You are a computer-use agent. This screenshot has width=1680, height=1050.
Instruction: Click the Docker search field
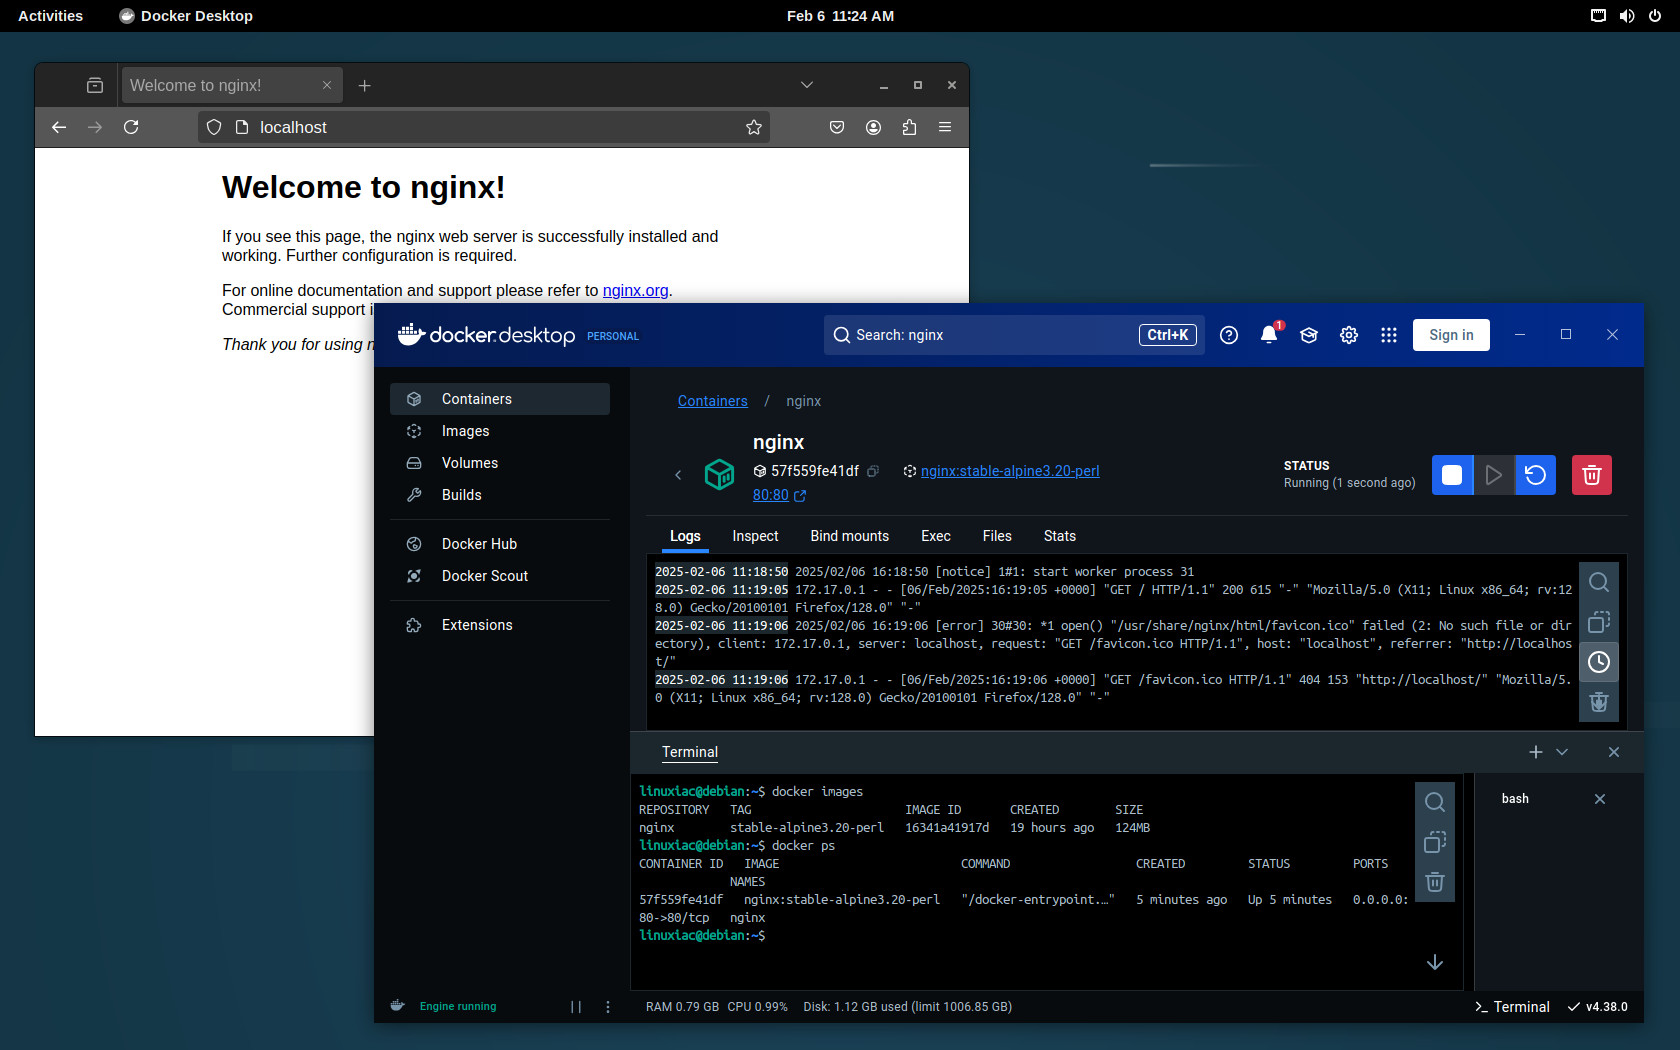click(x=1014, y=335)
